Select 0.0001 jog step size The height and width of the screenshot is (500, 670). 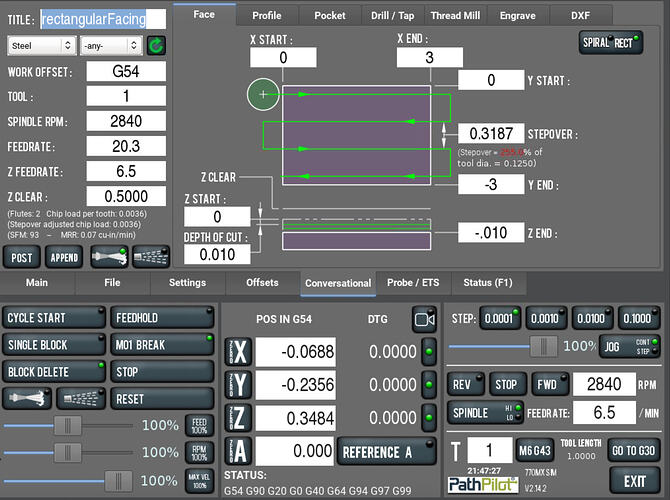(x=500, y=318)
